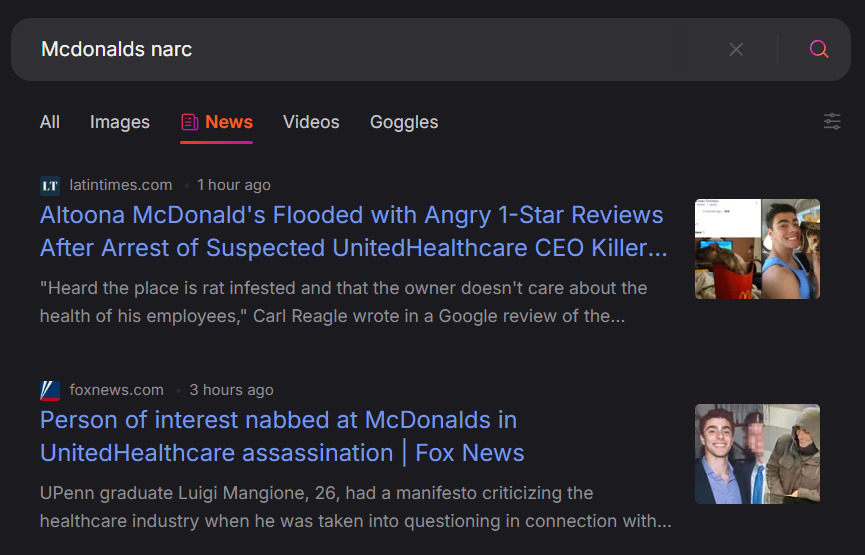
Task: Click the latintimes.com source name
Action: pyautogui.click(x=121, y=185)
